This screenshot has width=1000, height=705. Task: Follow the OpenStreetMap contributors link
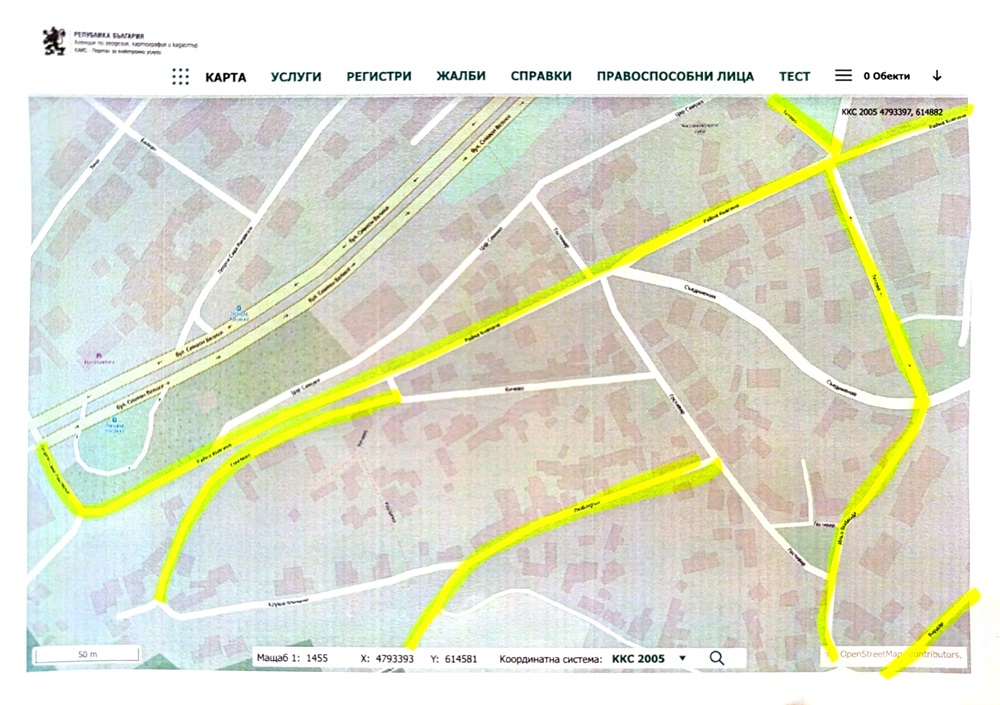(900, 655)
